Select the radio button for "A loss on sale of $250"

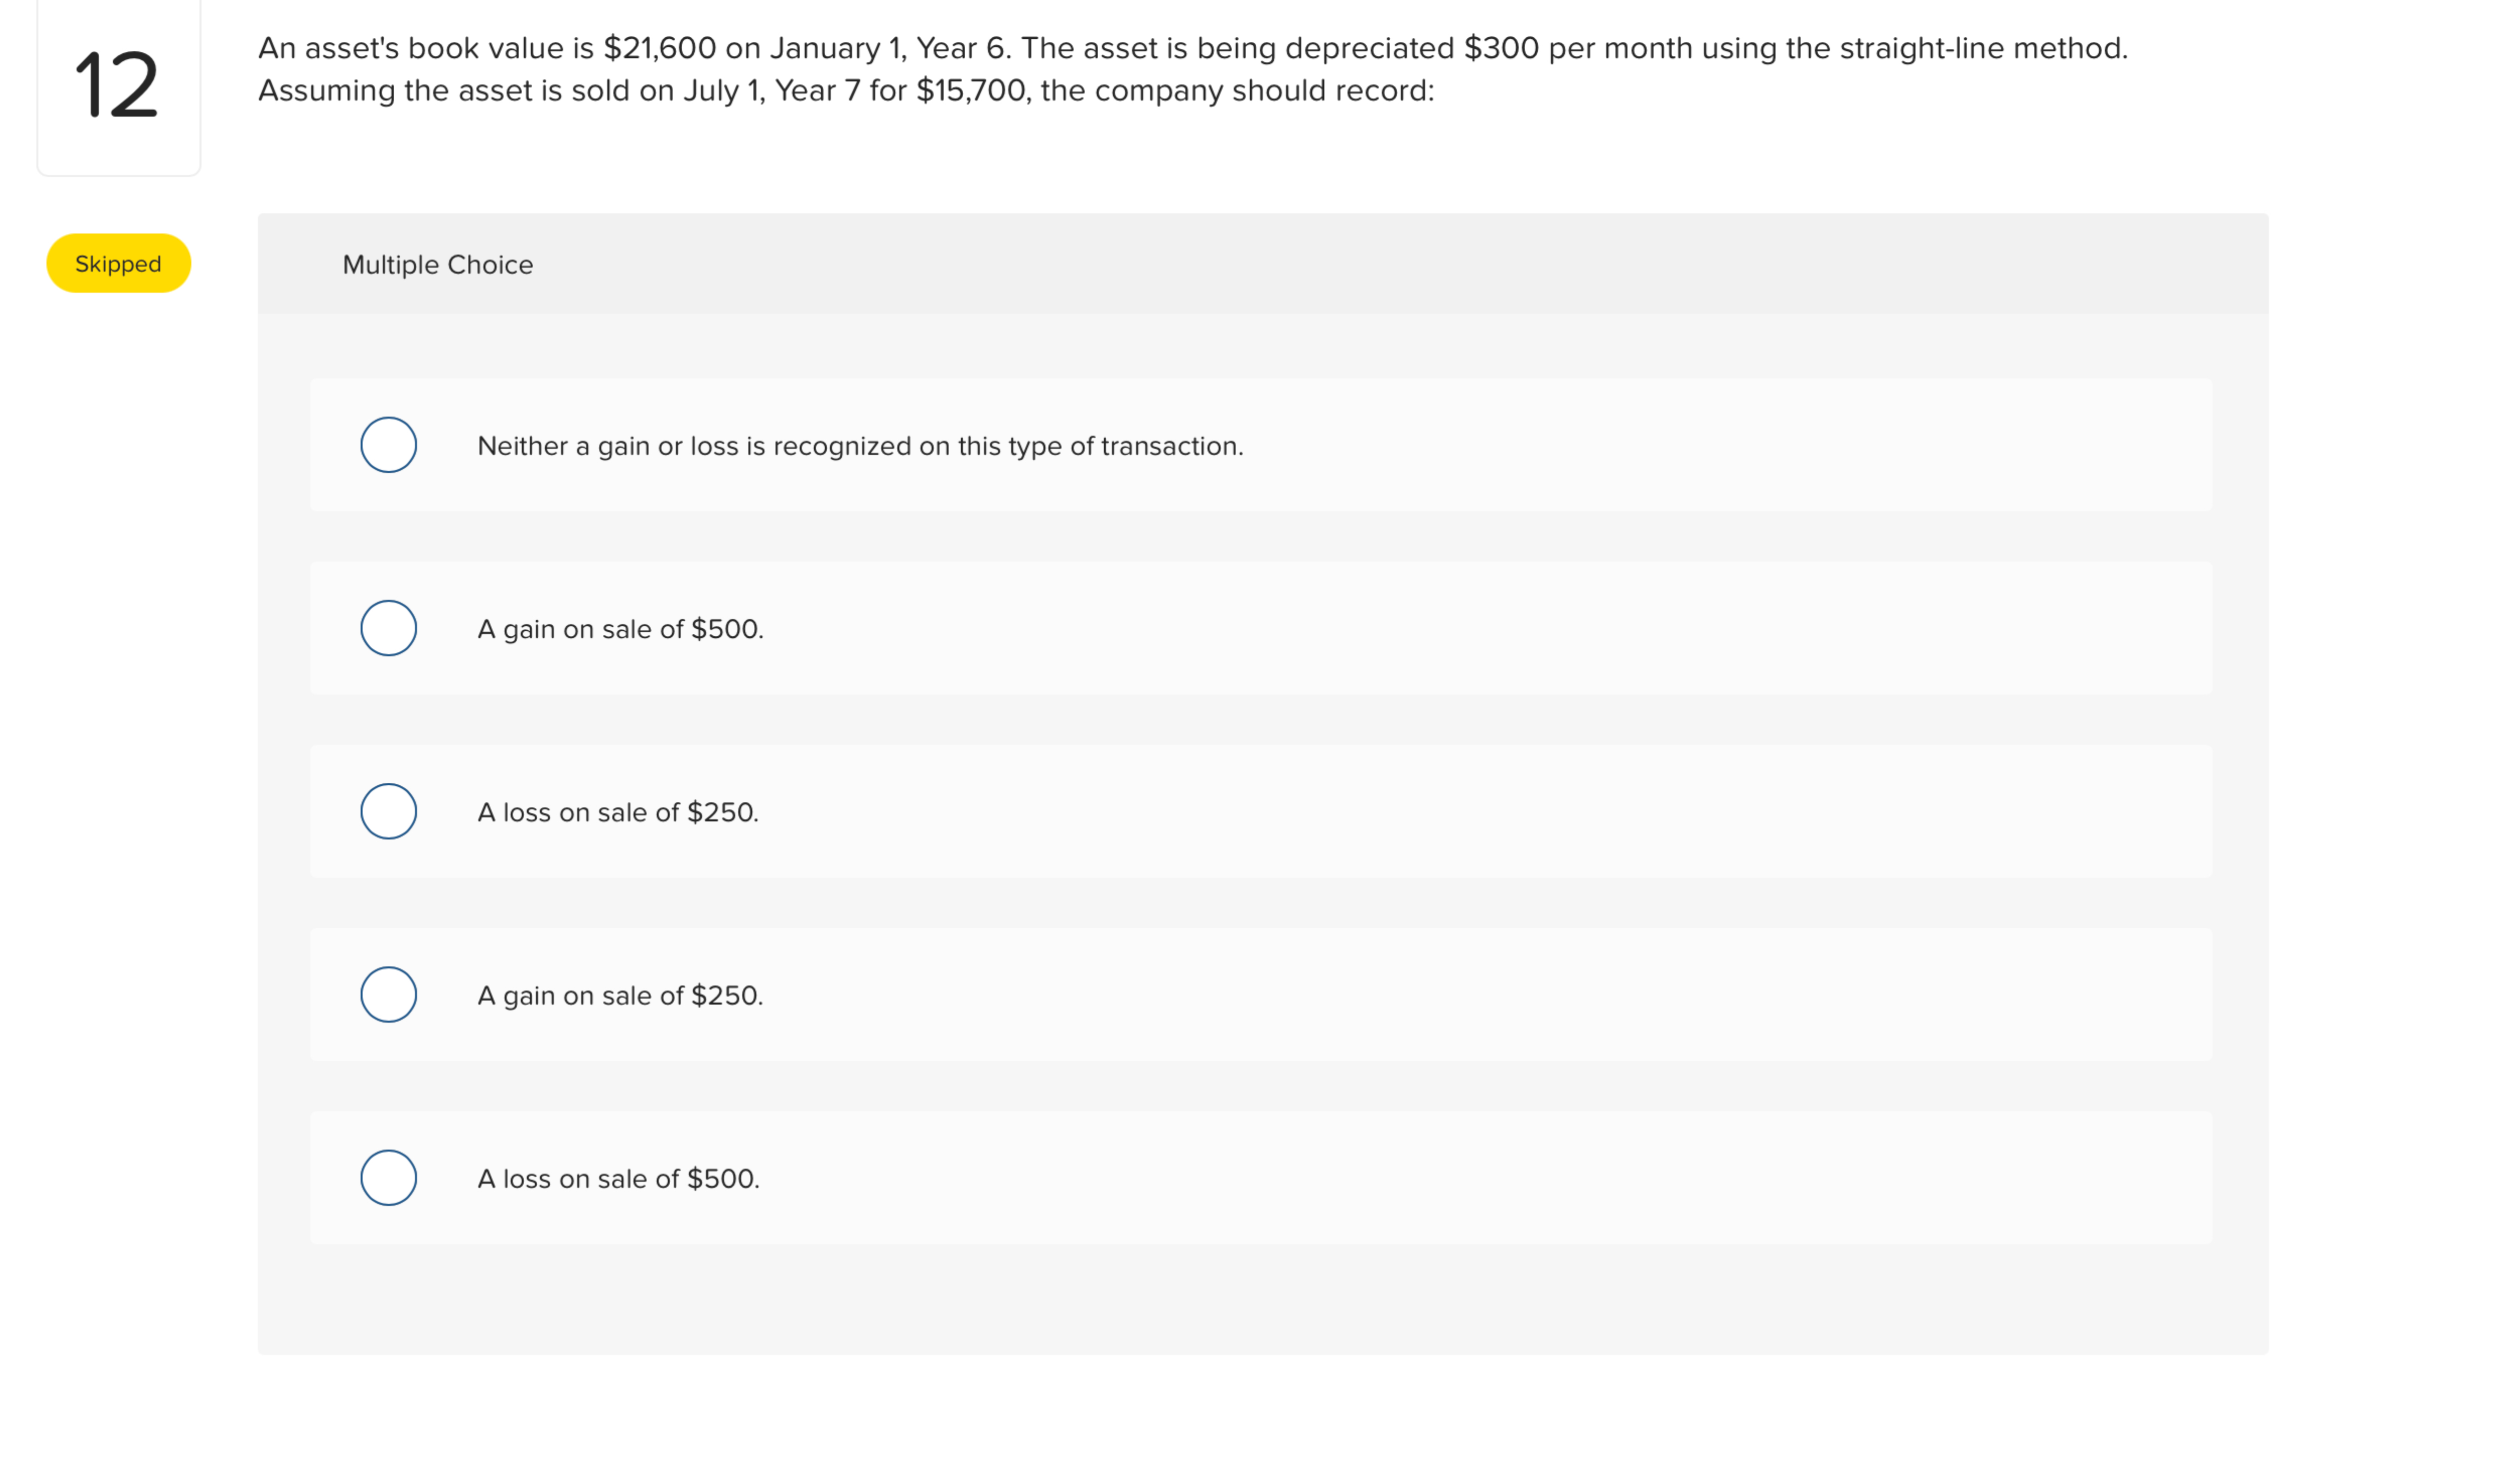pos(388,811)
